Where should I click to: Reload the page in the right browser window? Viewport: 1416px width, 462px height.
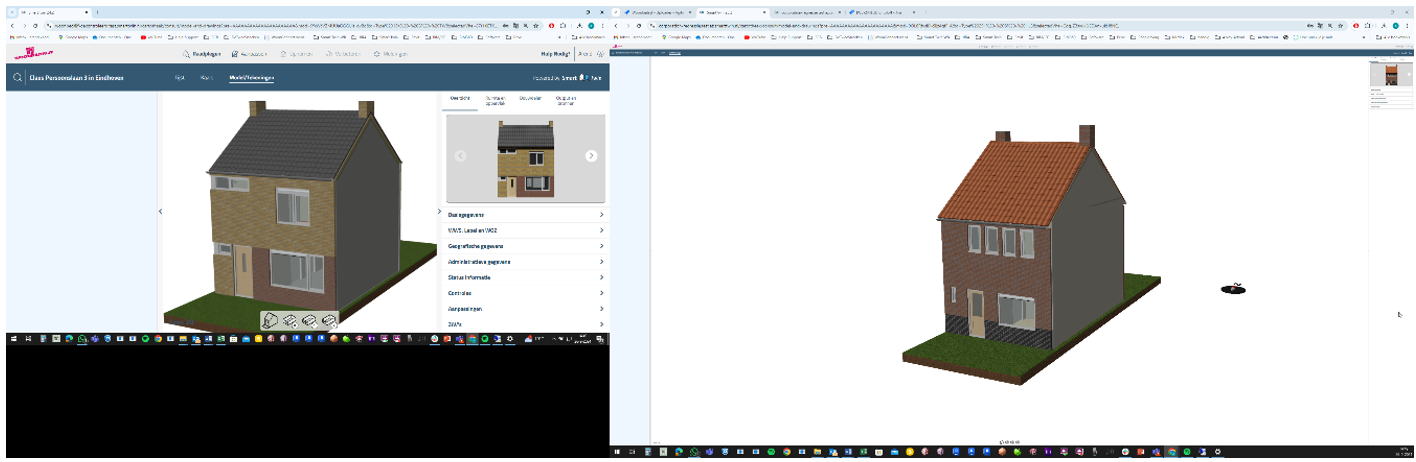639,25
